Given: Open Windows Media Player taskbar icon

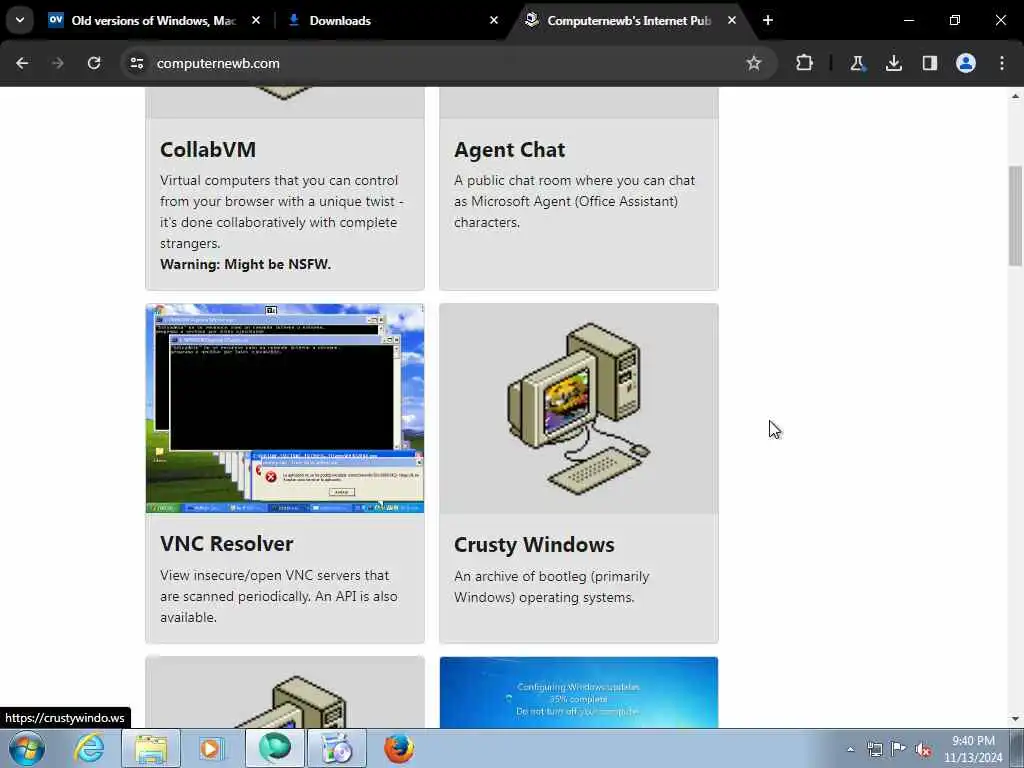Looking at the screenshot, I should tap(211, 748).
